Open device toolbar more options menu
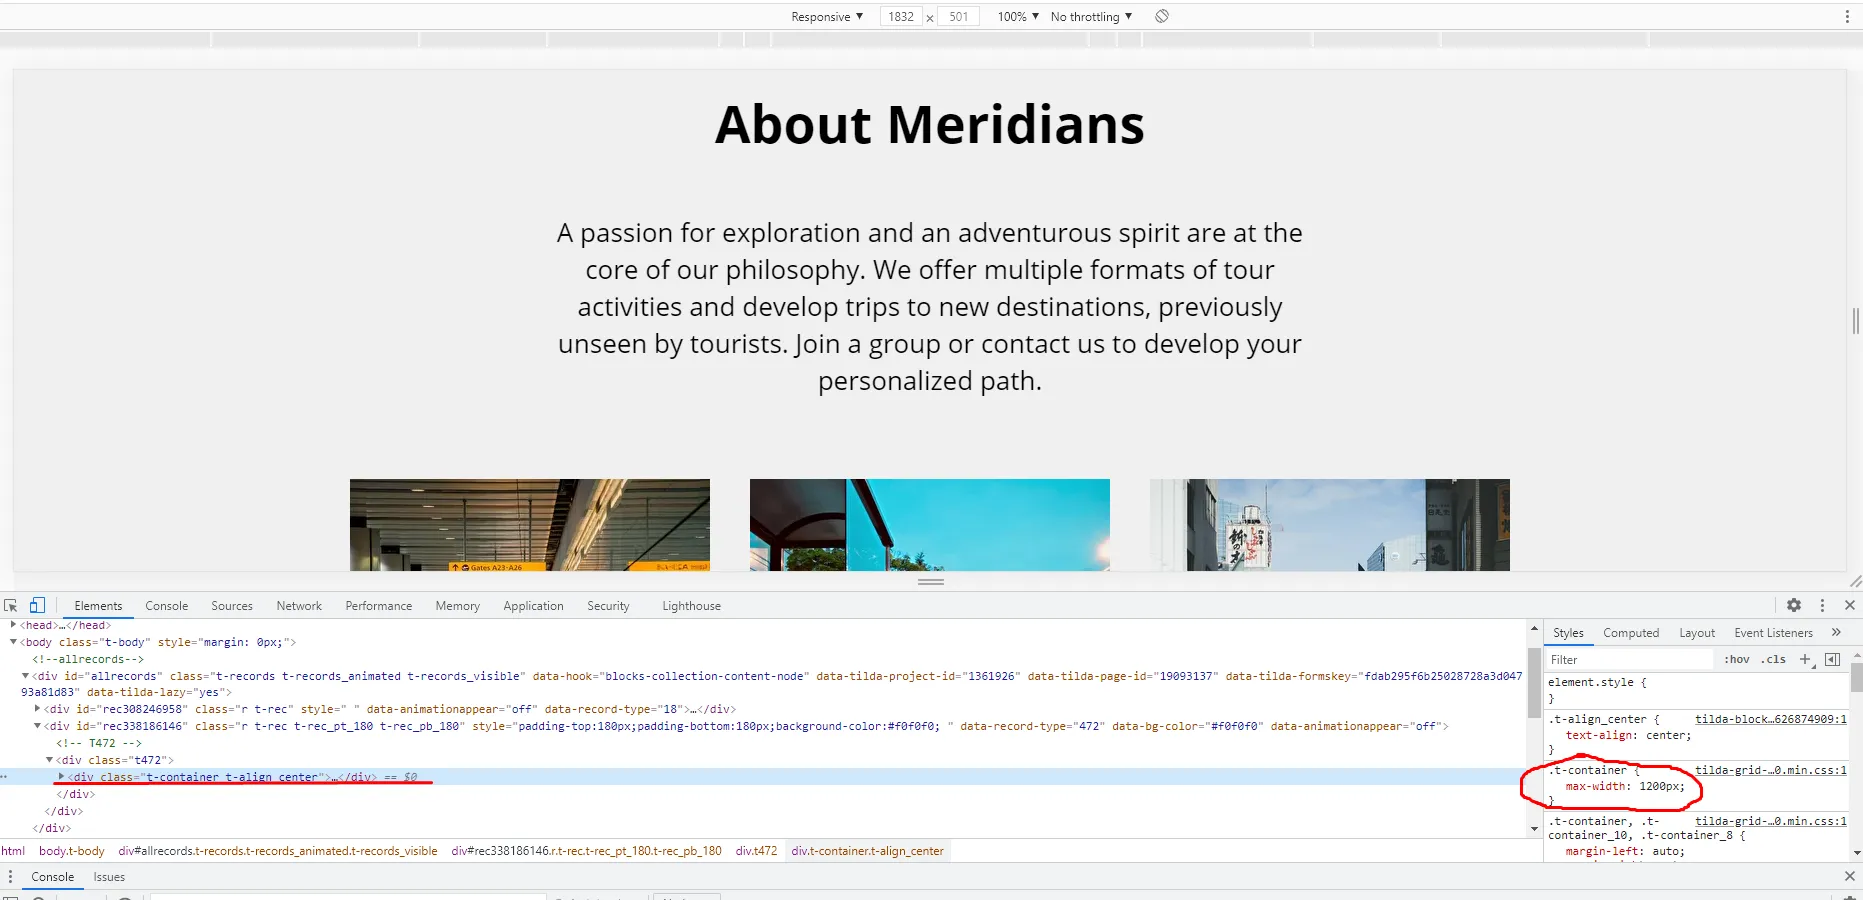The image size is (1863, 900). (x=1847, y=16)
